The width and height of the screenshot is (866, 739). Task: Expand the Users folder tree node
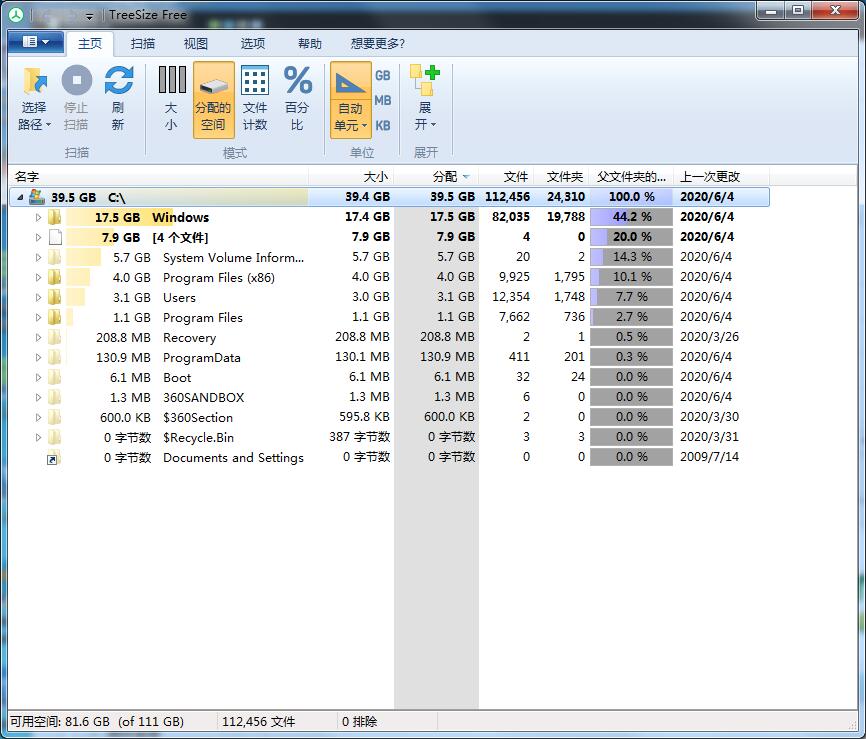point(39,297)
